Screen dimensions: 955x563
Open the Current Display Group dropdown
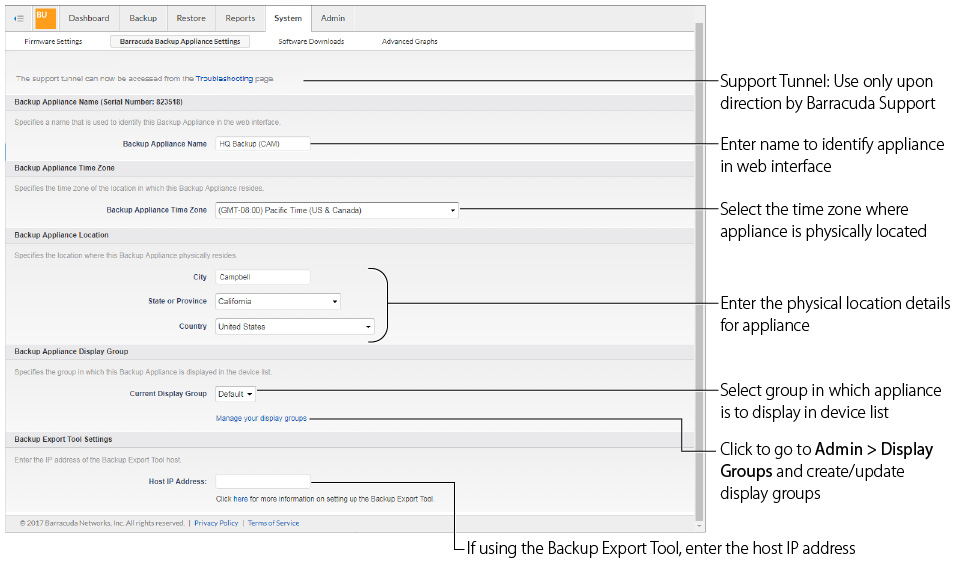235,394
